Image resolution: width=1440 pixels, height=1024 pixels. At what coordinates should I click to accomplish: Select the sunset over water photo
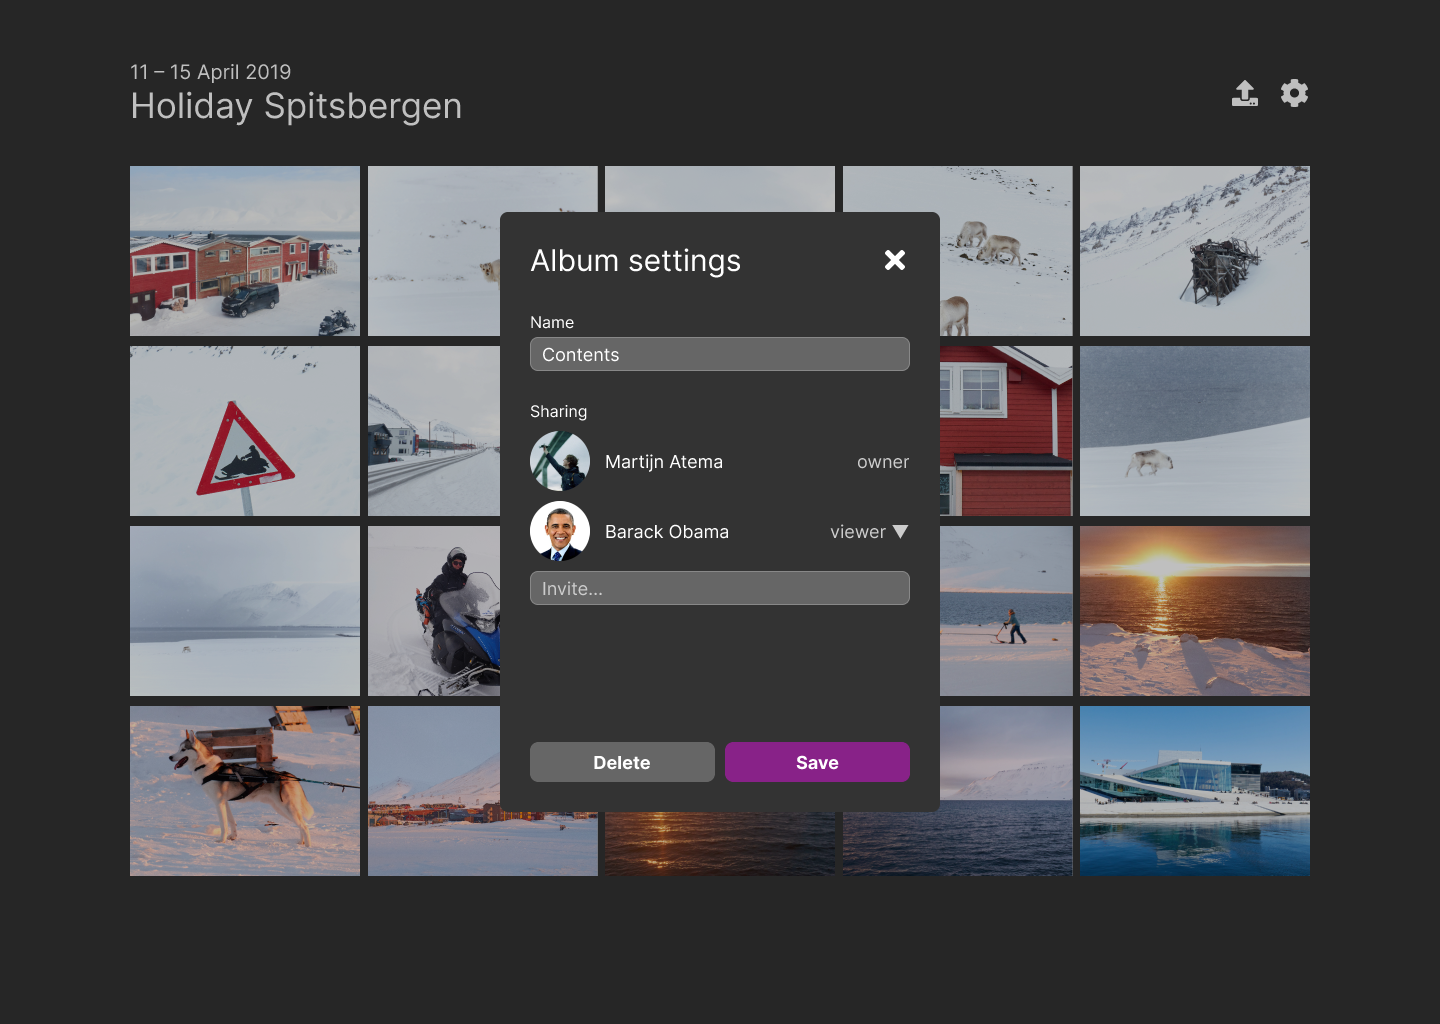point(1194,610)
